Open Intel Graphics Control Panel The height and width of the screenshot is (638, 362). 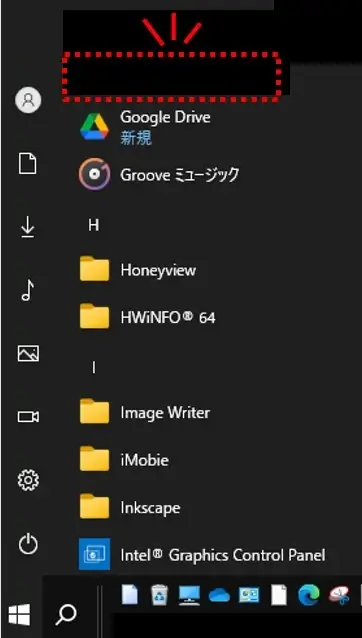pyautogui.click(x=202, y=555)
